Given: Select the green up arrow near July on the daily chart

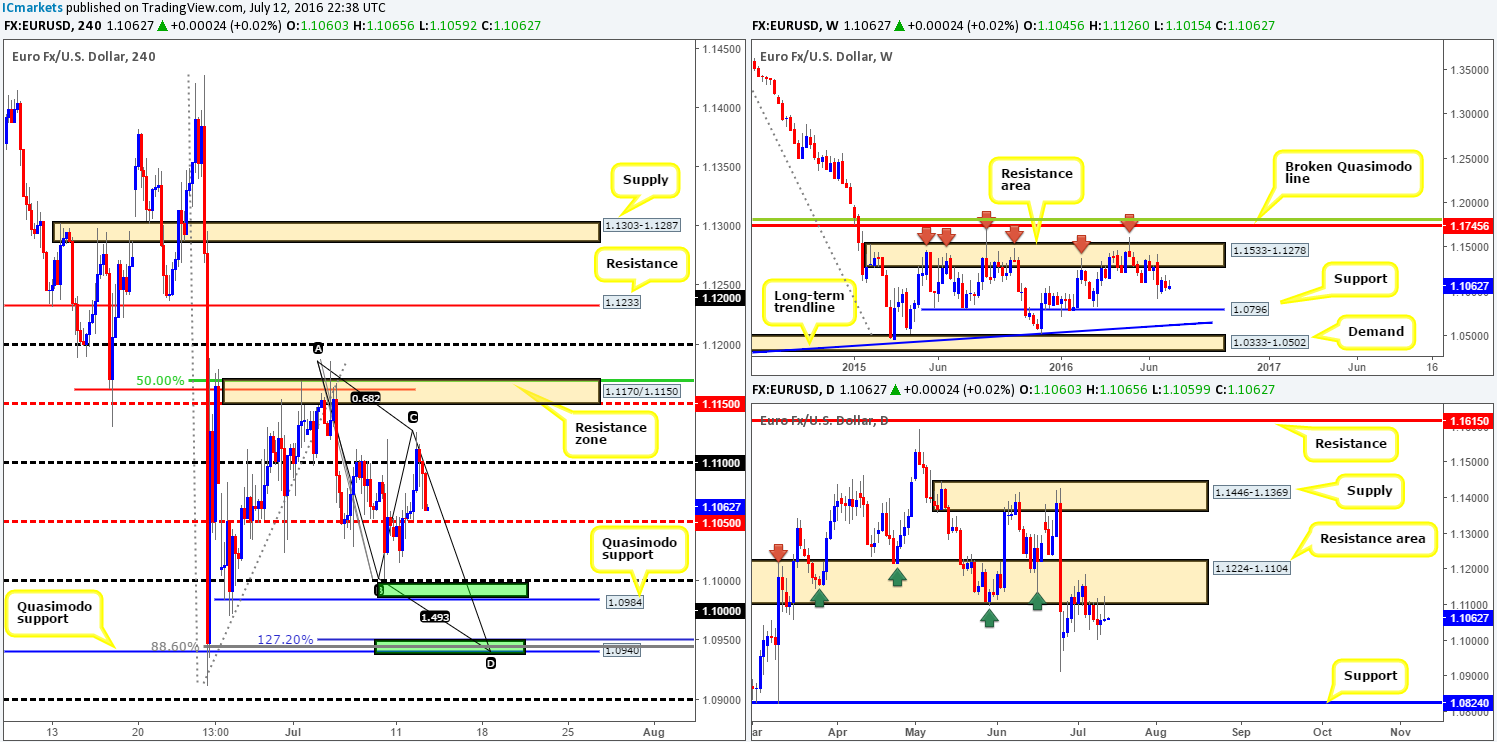Looking at the screenshot, I should [1037, 601].
